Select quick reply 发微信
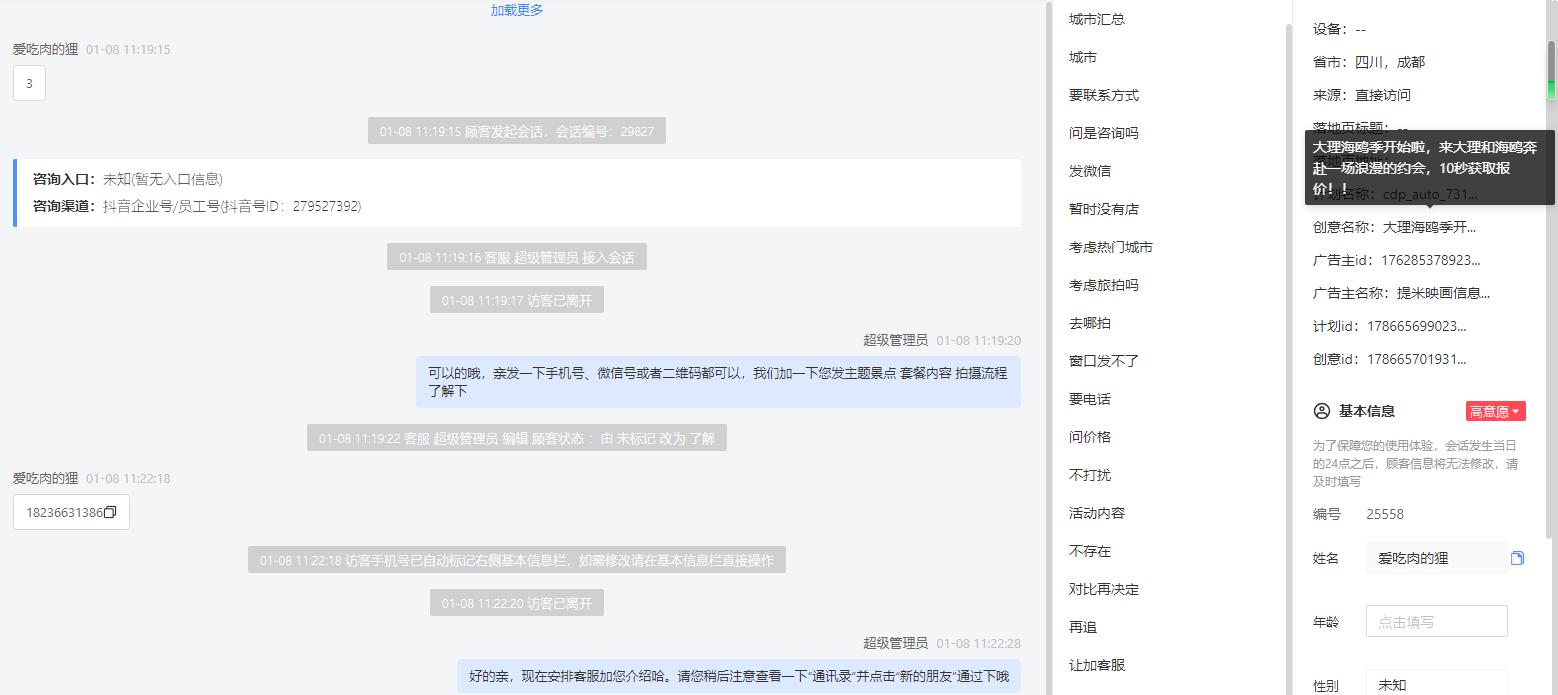 click(x=1090, y=171)
